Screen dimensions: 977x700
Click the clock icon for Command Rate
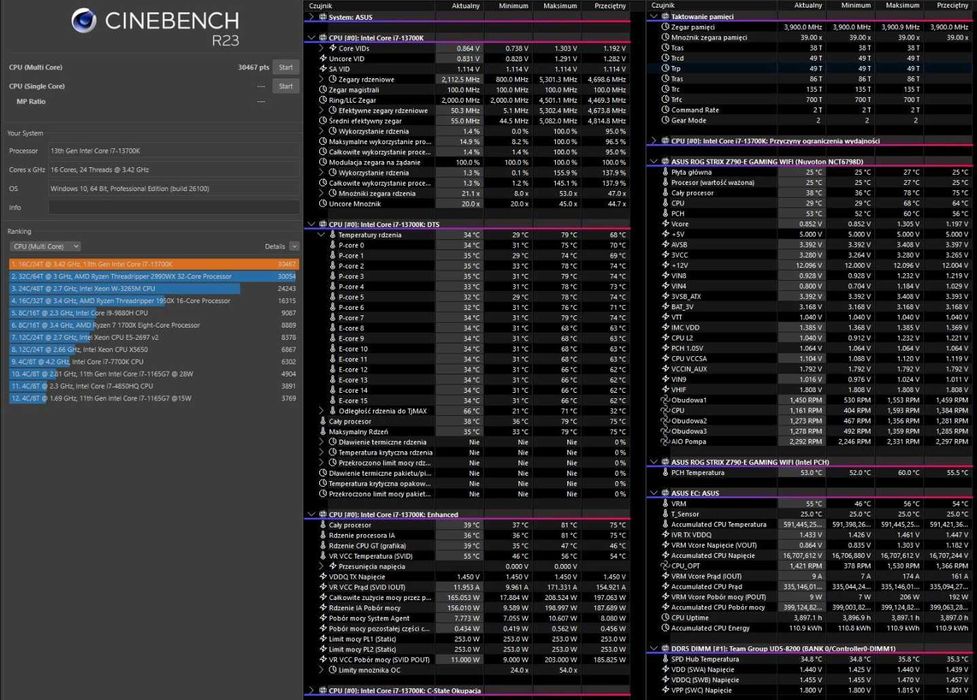click(665, 110)
